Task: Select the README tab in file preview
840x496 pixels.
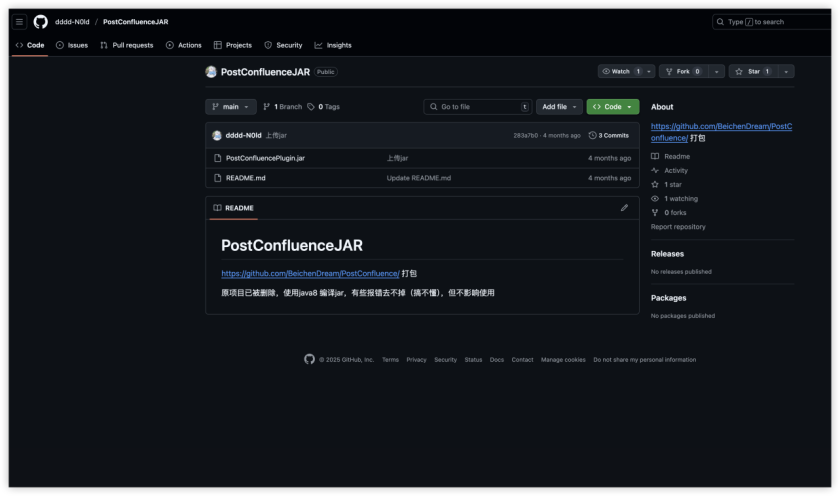Action: coord(234,208)
